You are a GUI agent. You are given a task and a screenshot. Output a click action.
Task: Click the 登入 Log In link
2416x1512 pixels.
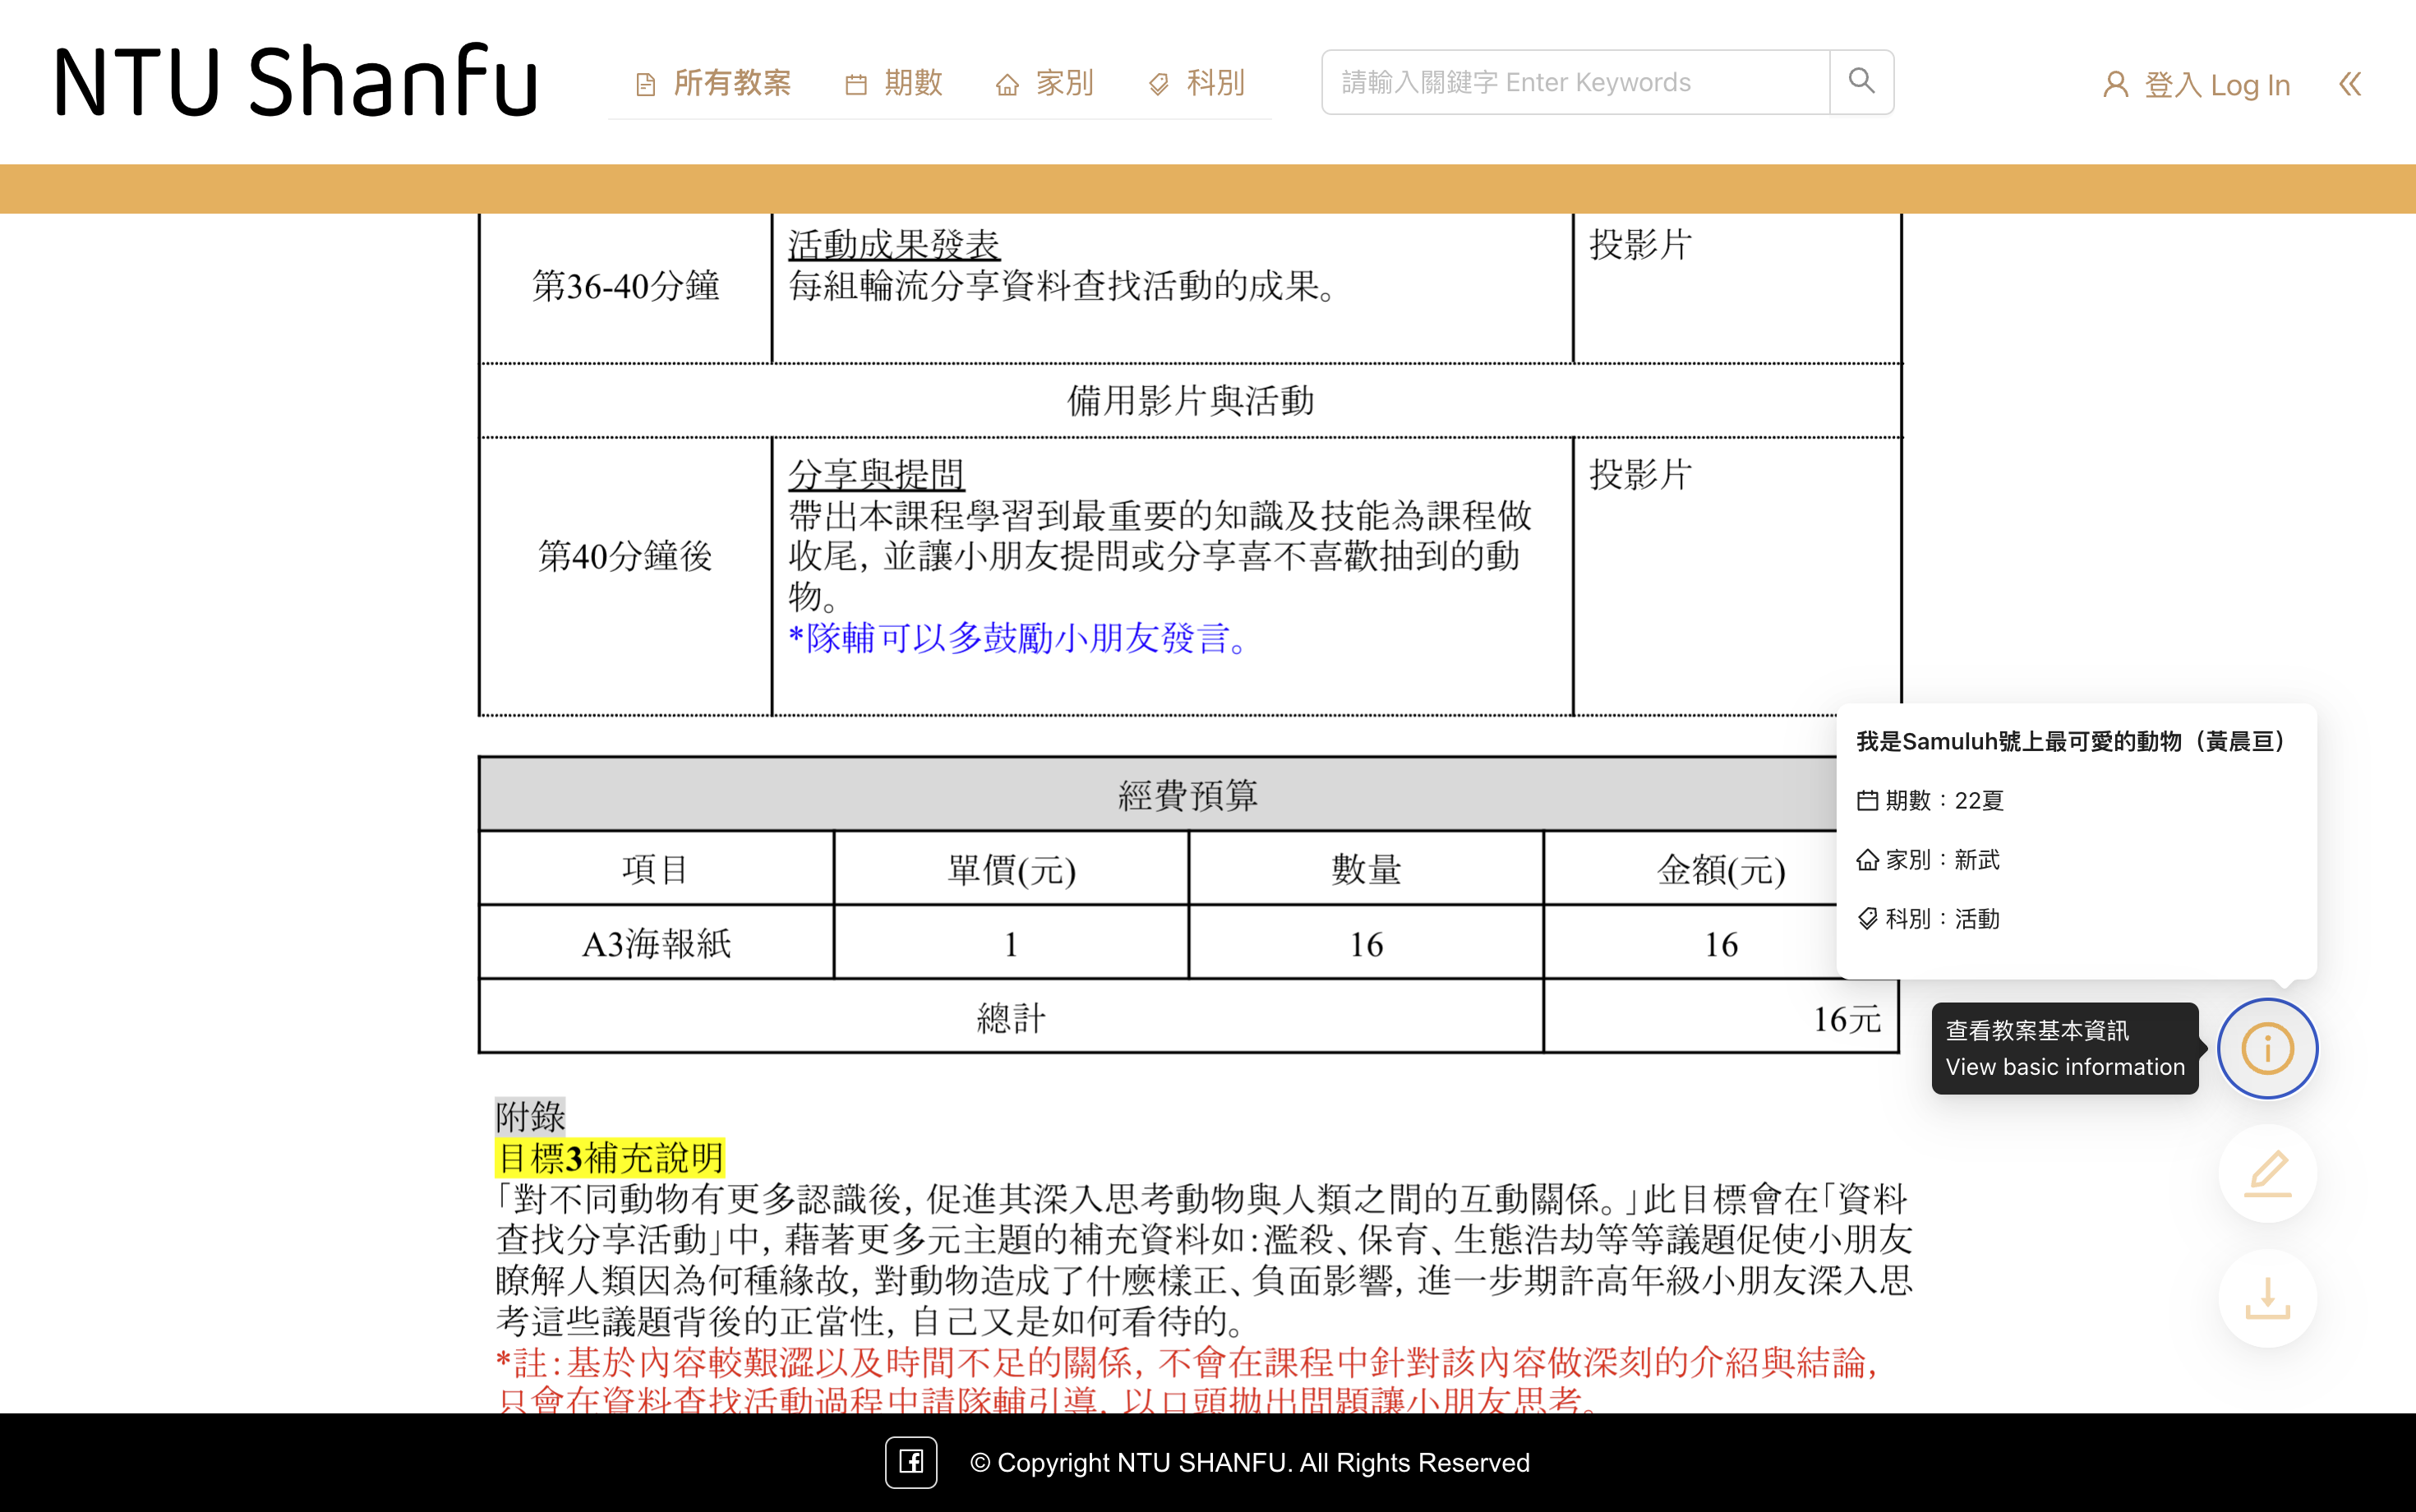tap(2216, 85)
